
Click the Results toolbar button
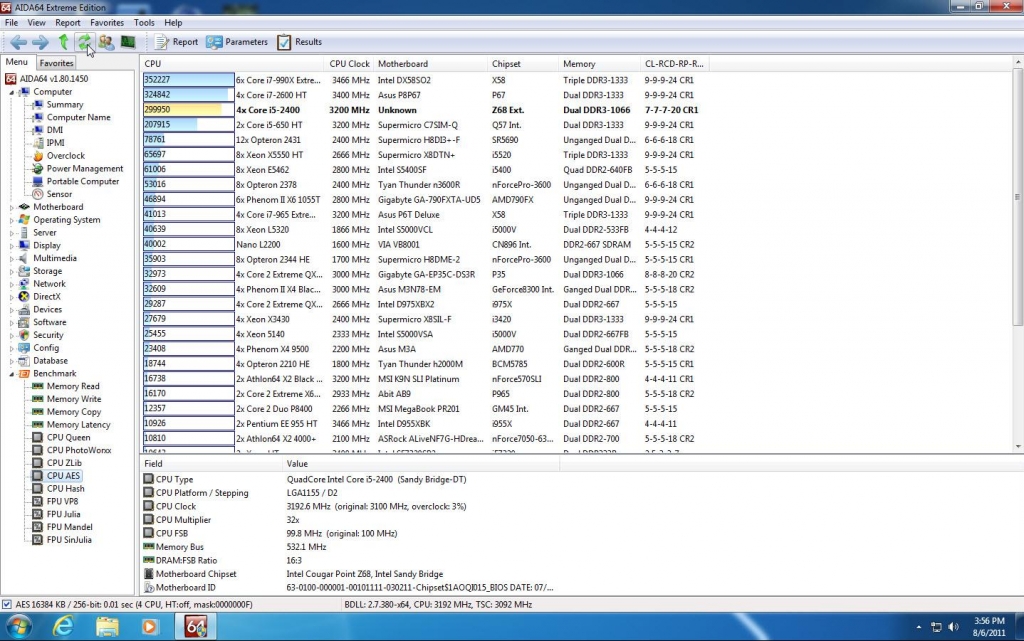pyautogui.click(x=299, y=42)
